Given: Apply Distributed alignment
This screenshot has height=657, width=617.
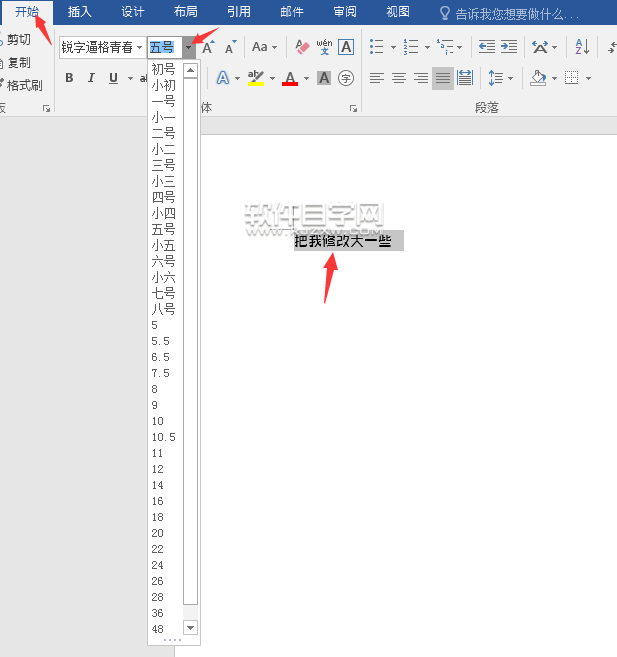Looking at the screenshot, I should pyautogui.click(x=465, y=78).
